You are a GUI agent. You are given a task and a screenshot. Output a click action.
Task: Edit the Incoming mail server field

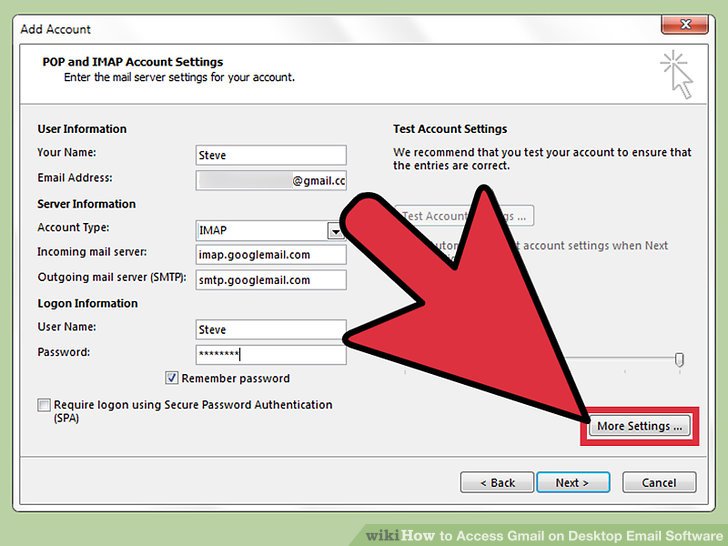pyautogui.click(x=271, y=255)
